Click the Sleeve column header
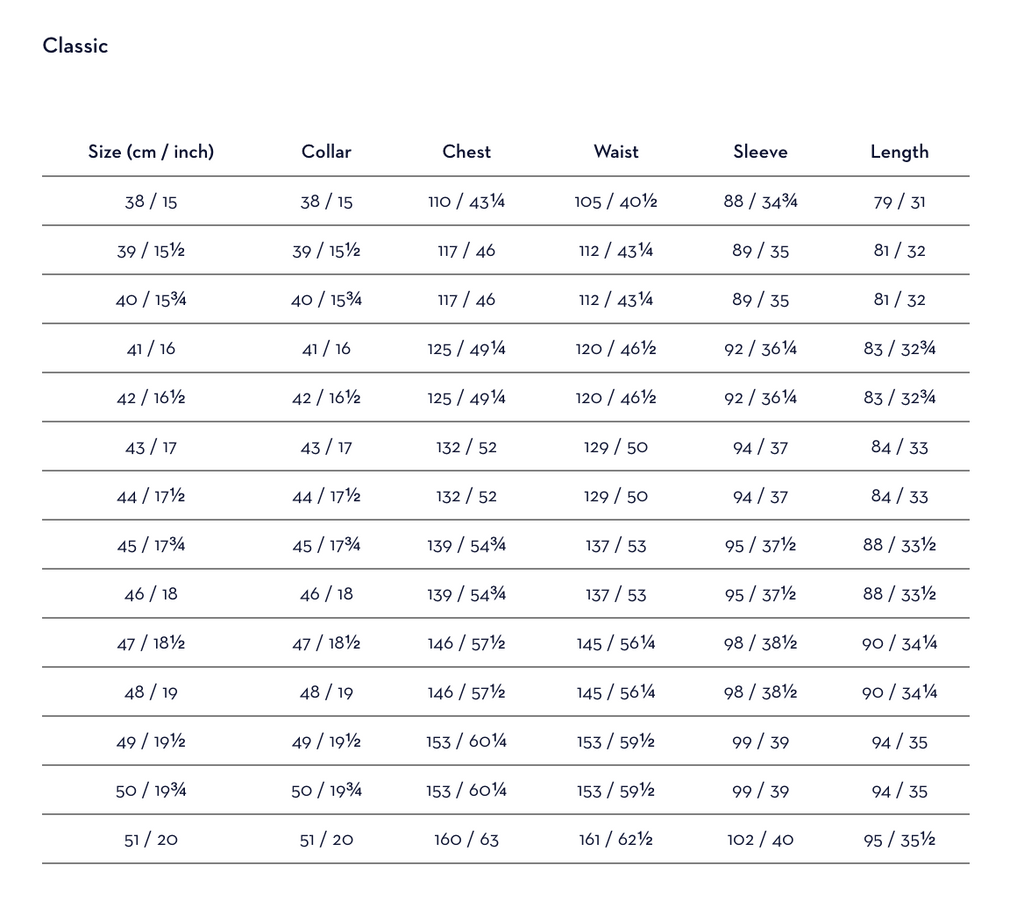Screen dimensions: 1024x922 point(760,152)
